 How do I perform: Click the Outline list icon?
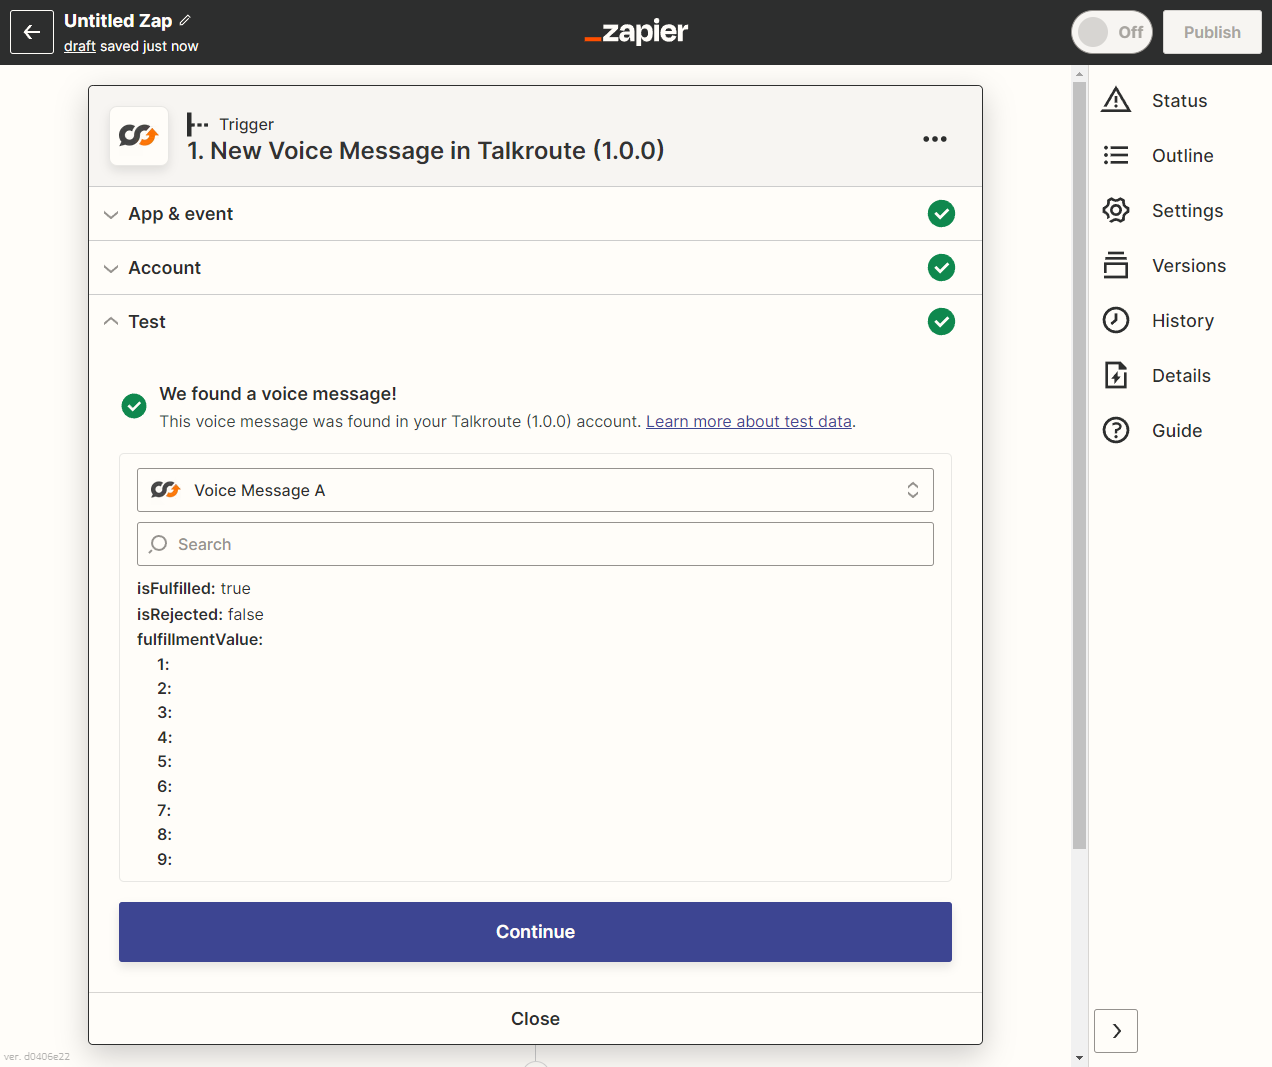point(1116,155)
